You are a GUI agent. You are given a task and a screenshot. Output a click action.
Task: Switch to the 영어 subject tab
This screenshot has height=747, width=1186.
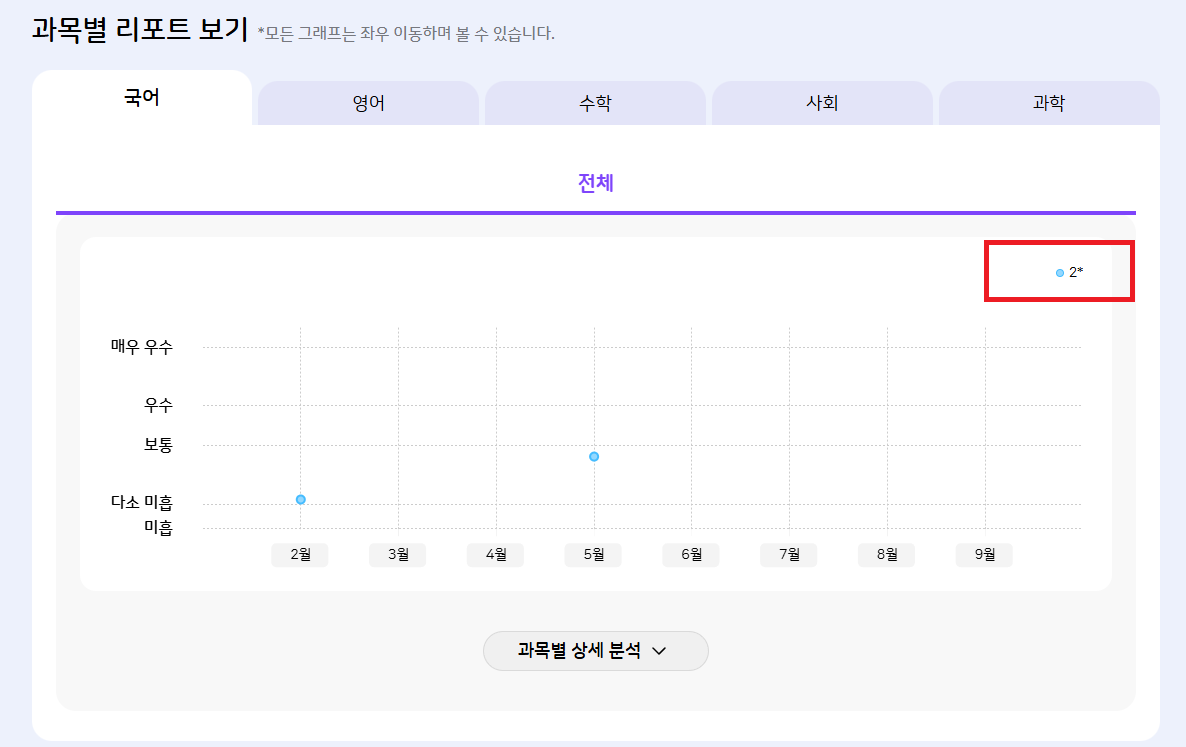pyautogui.click(x=368, y=103)
